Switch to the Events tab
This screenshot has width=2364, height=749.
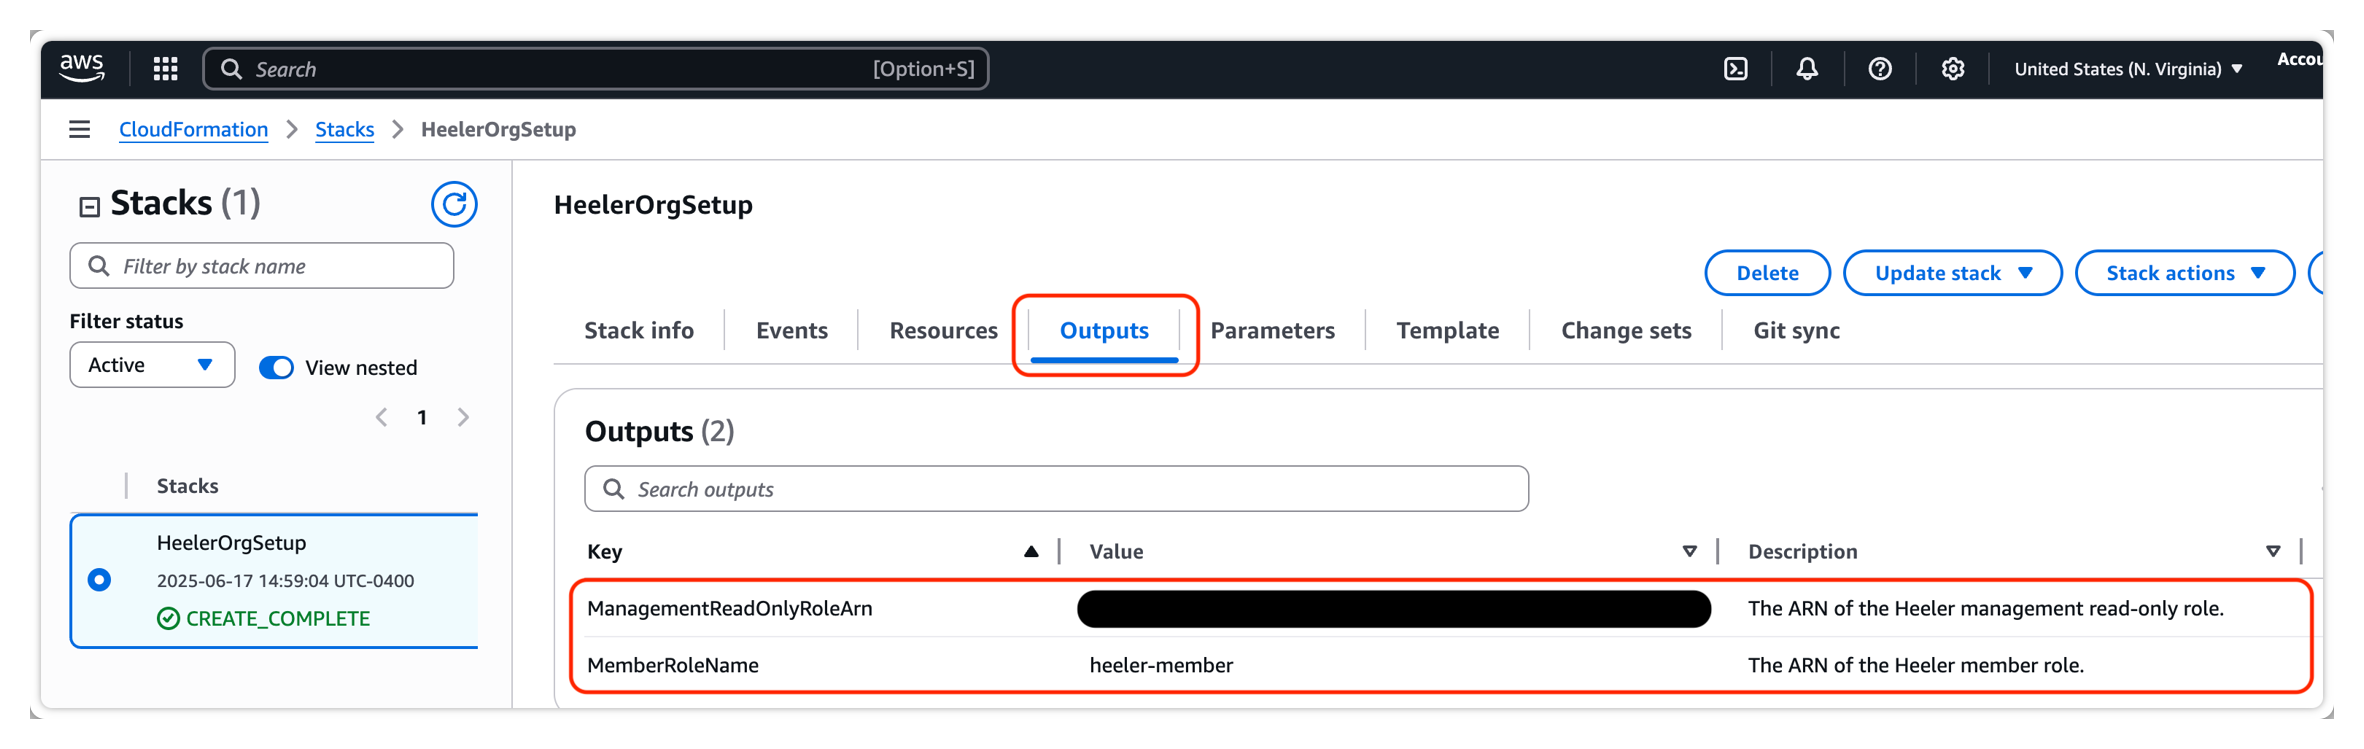click(x=792, y=330)
